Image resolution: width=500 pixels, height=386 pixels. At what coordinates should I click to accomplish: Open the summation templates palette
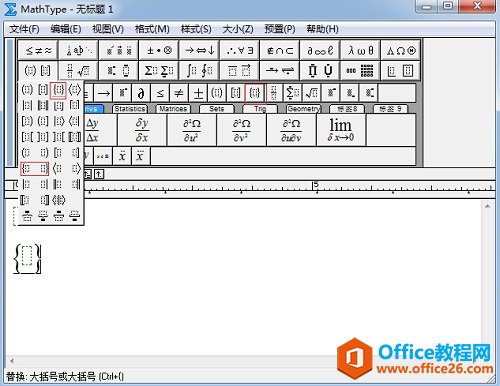(x=159, y=70)
